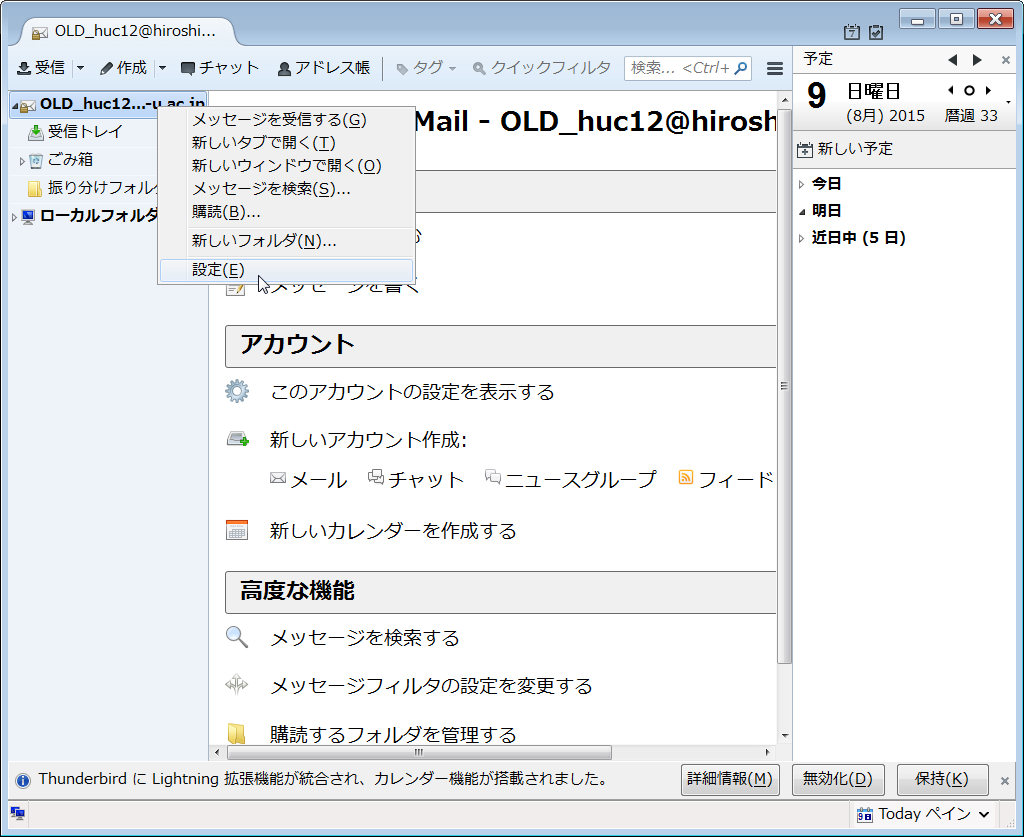
Task: Click the magnifier icon beside メッセージを検索する
Action: 237,637
